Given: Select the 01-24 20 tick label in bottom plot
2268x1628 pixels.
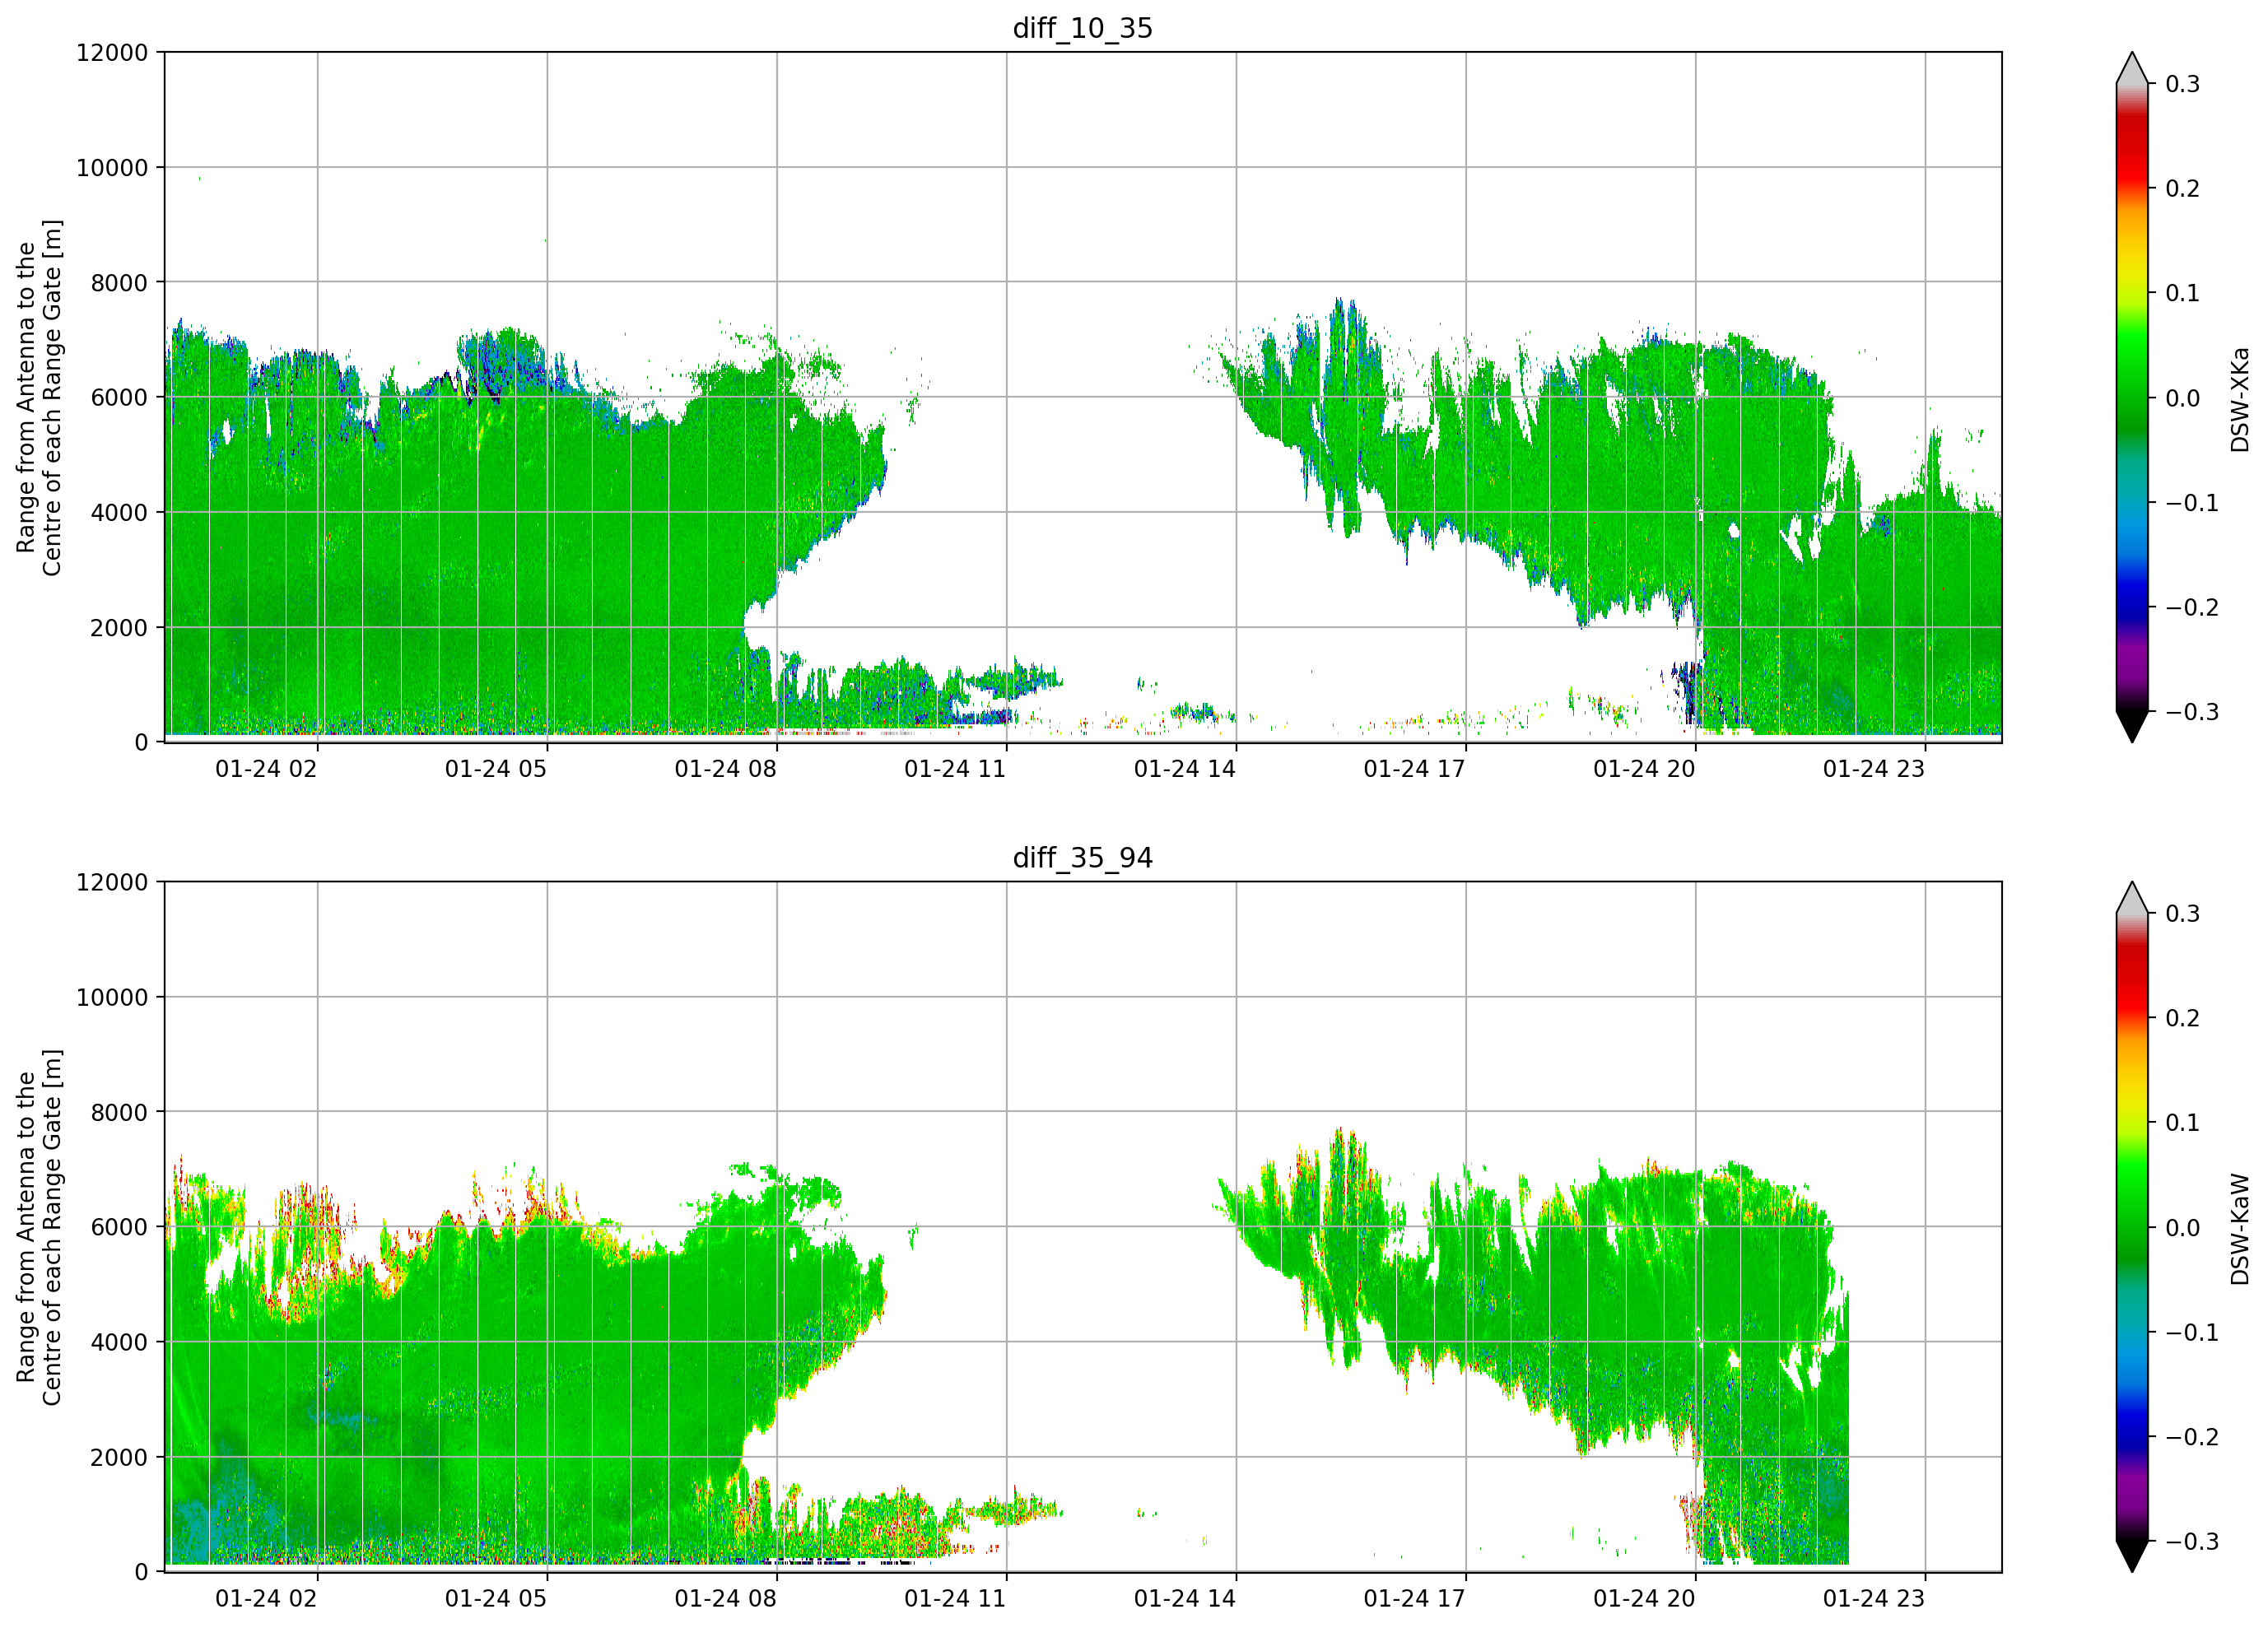Looking at the screenshot, I should [x=1644, y=1598].
